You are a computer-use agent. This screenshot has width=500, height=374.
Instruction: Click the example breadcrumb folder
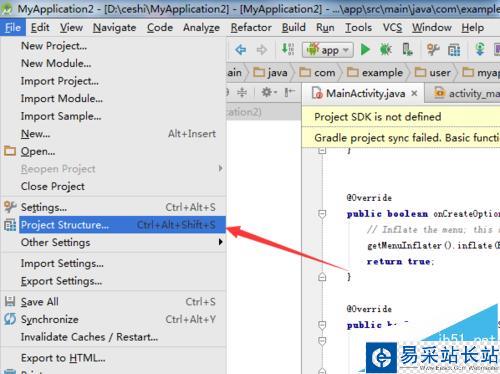[375, 72]
